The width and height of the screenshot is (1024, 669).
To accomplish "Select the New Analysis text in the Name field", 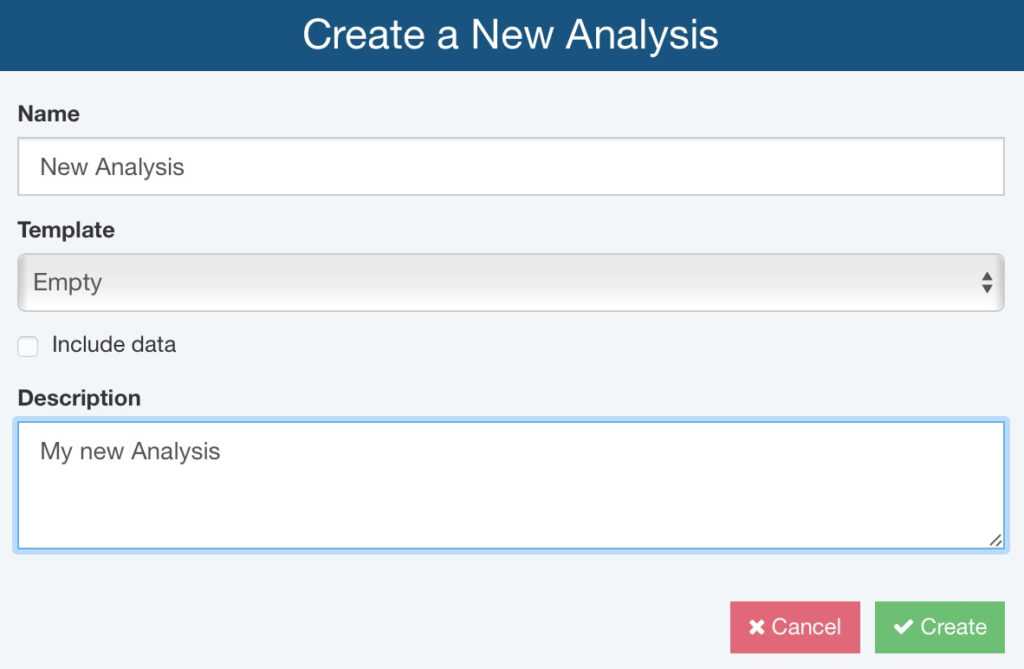I will pyautogui.click(x=111, y=167).
